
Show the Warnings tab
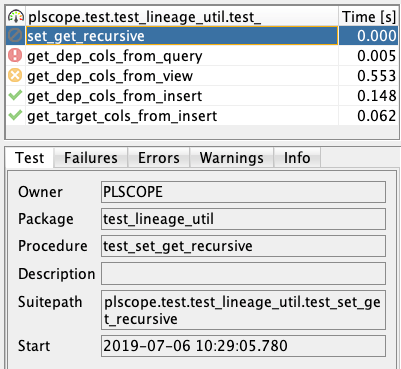click(x=231, y=158)
